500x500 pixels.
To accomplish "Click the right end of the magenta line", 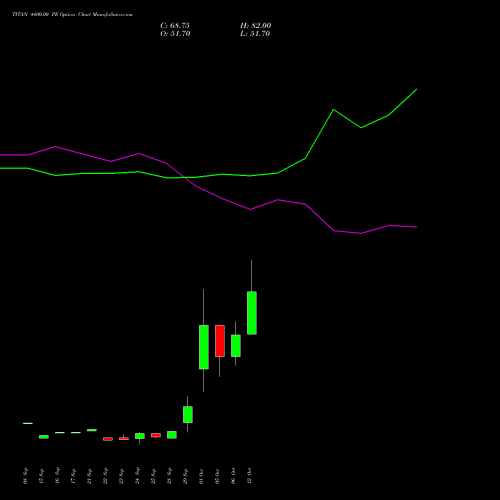I will coord(416,227).
